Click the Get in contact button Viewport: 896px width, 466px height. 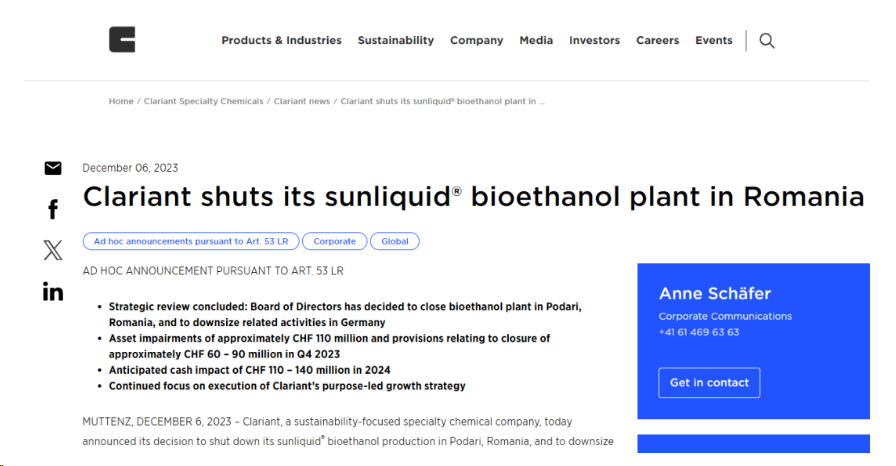(709, 383)
